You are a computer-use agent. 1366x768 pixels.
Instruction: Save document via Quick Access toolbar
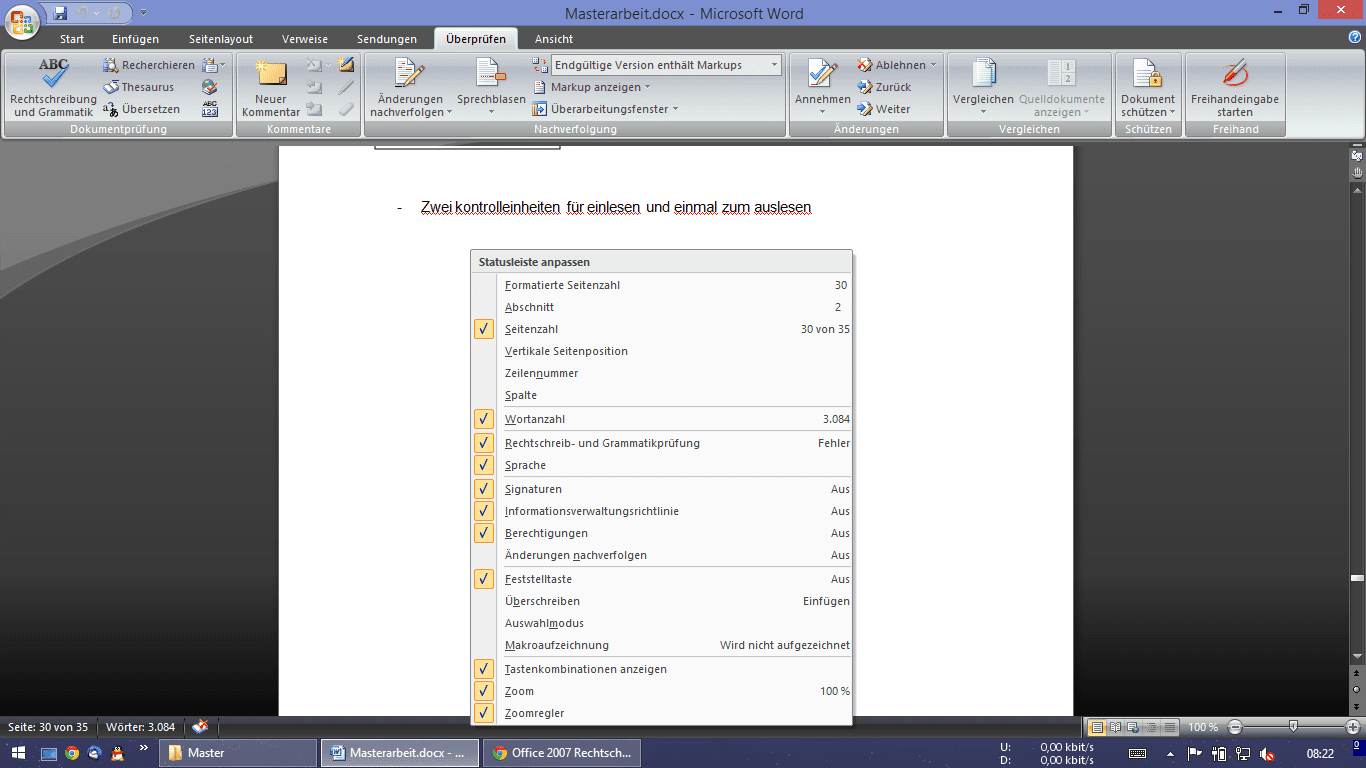(61, 13)
